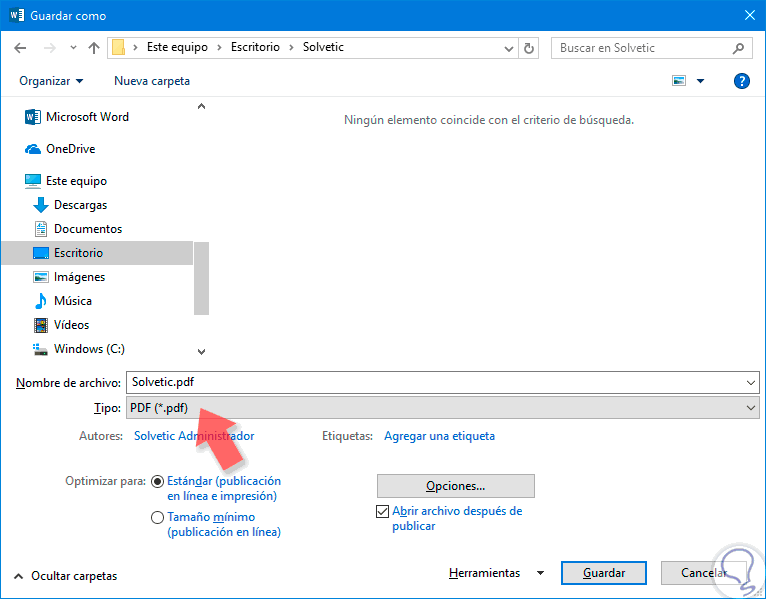Screen dimensions: 766x599
Task: Open the Opciones... dialog button
Action: coord(455,486)
